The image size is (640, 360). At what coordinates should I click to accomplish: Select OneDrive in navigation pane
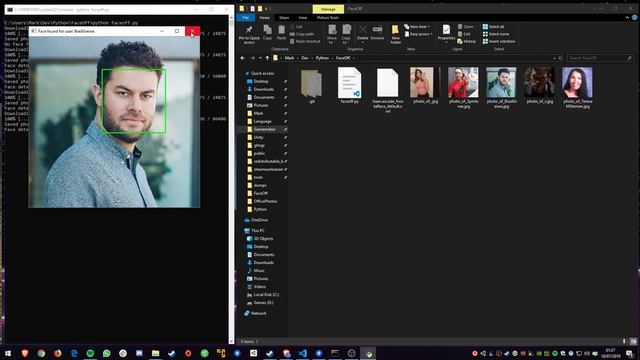[x=259, y=220]
